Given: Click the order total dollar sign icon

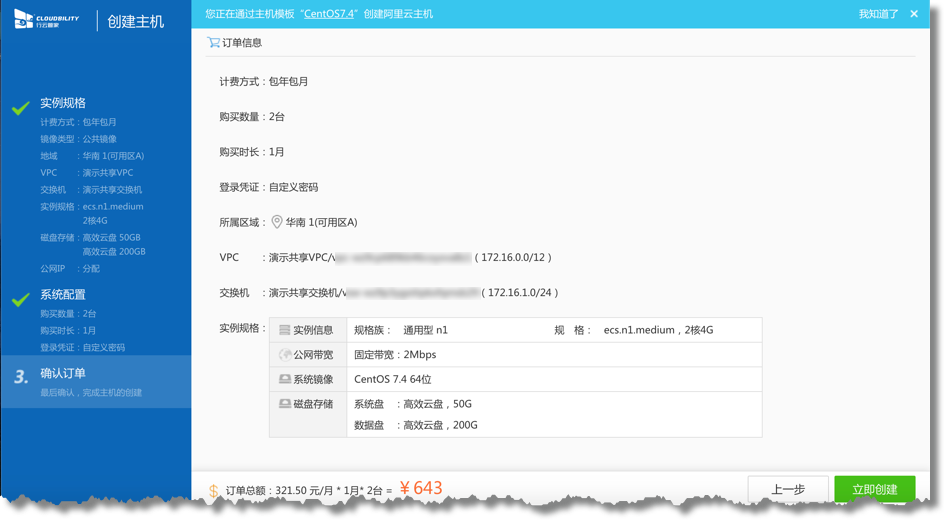Looking at the screenshot, I should [x=214, y=491].
